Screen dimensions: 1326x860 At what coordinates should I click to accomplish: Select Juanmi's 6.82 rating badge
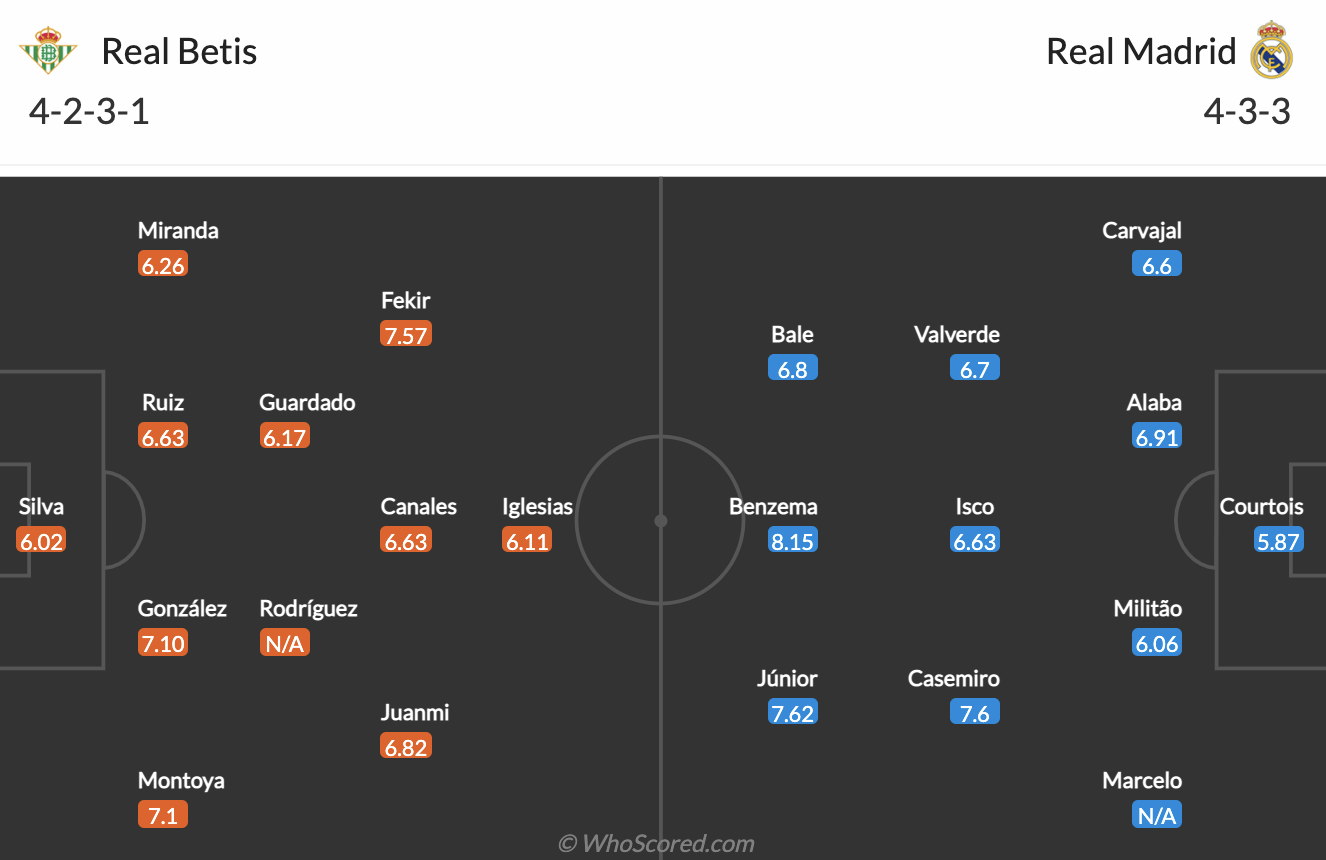406,747
